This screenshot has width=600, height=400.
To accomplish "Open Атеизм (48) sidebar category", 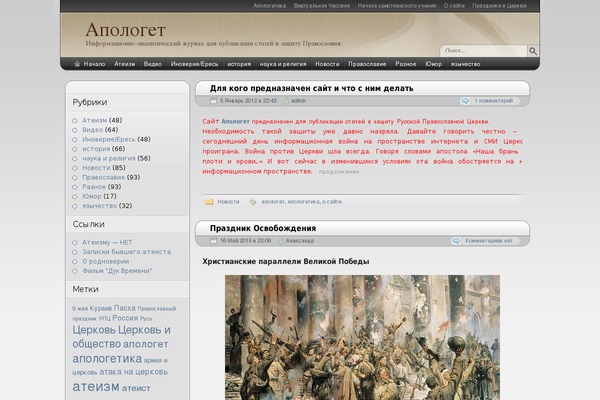I will tap(95, 120).
